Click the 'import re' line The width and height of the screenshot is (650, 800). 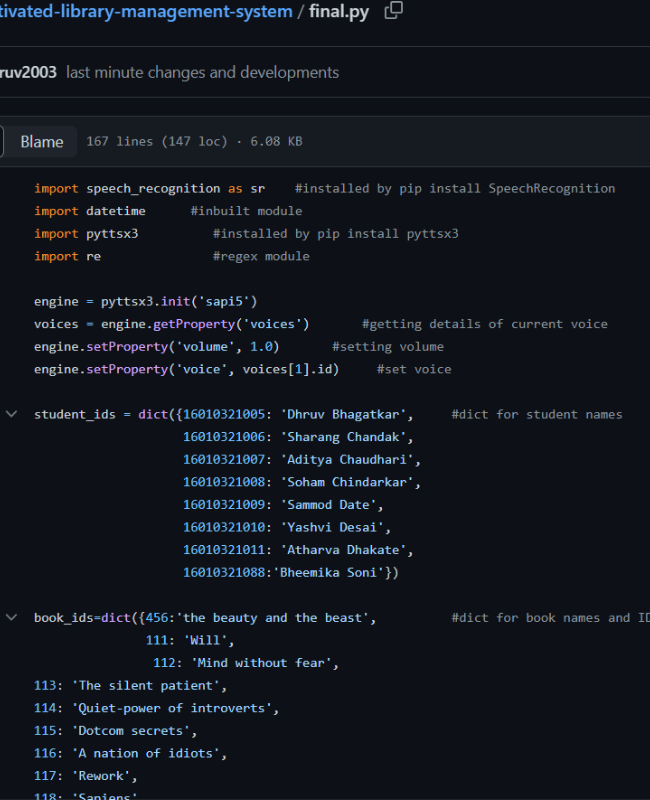pos(67,256)
